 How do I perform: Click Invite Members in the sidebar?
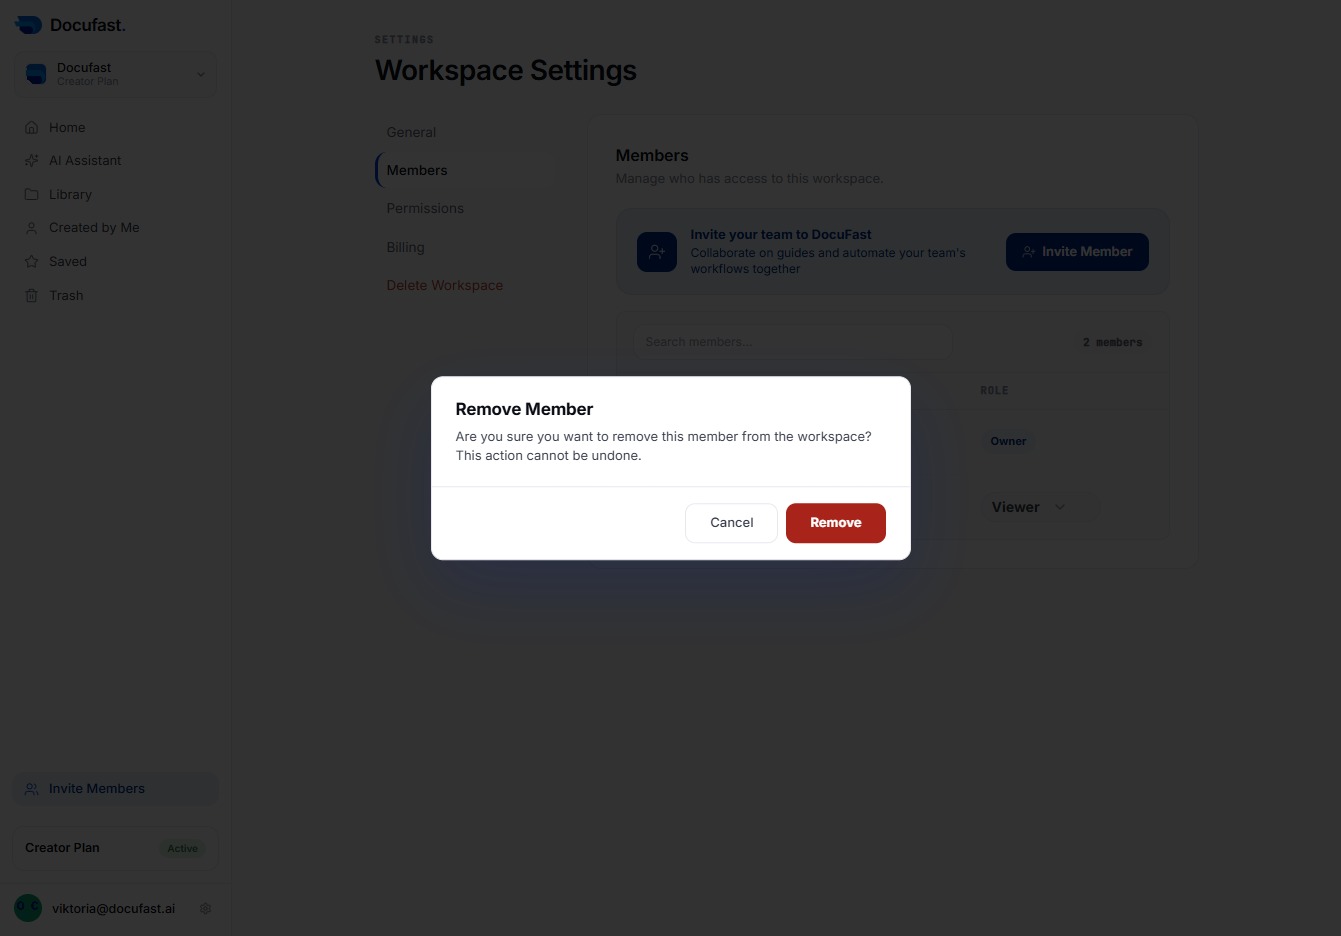coord(116,789)
